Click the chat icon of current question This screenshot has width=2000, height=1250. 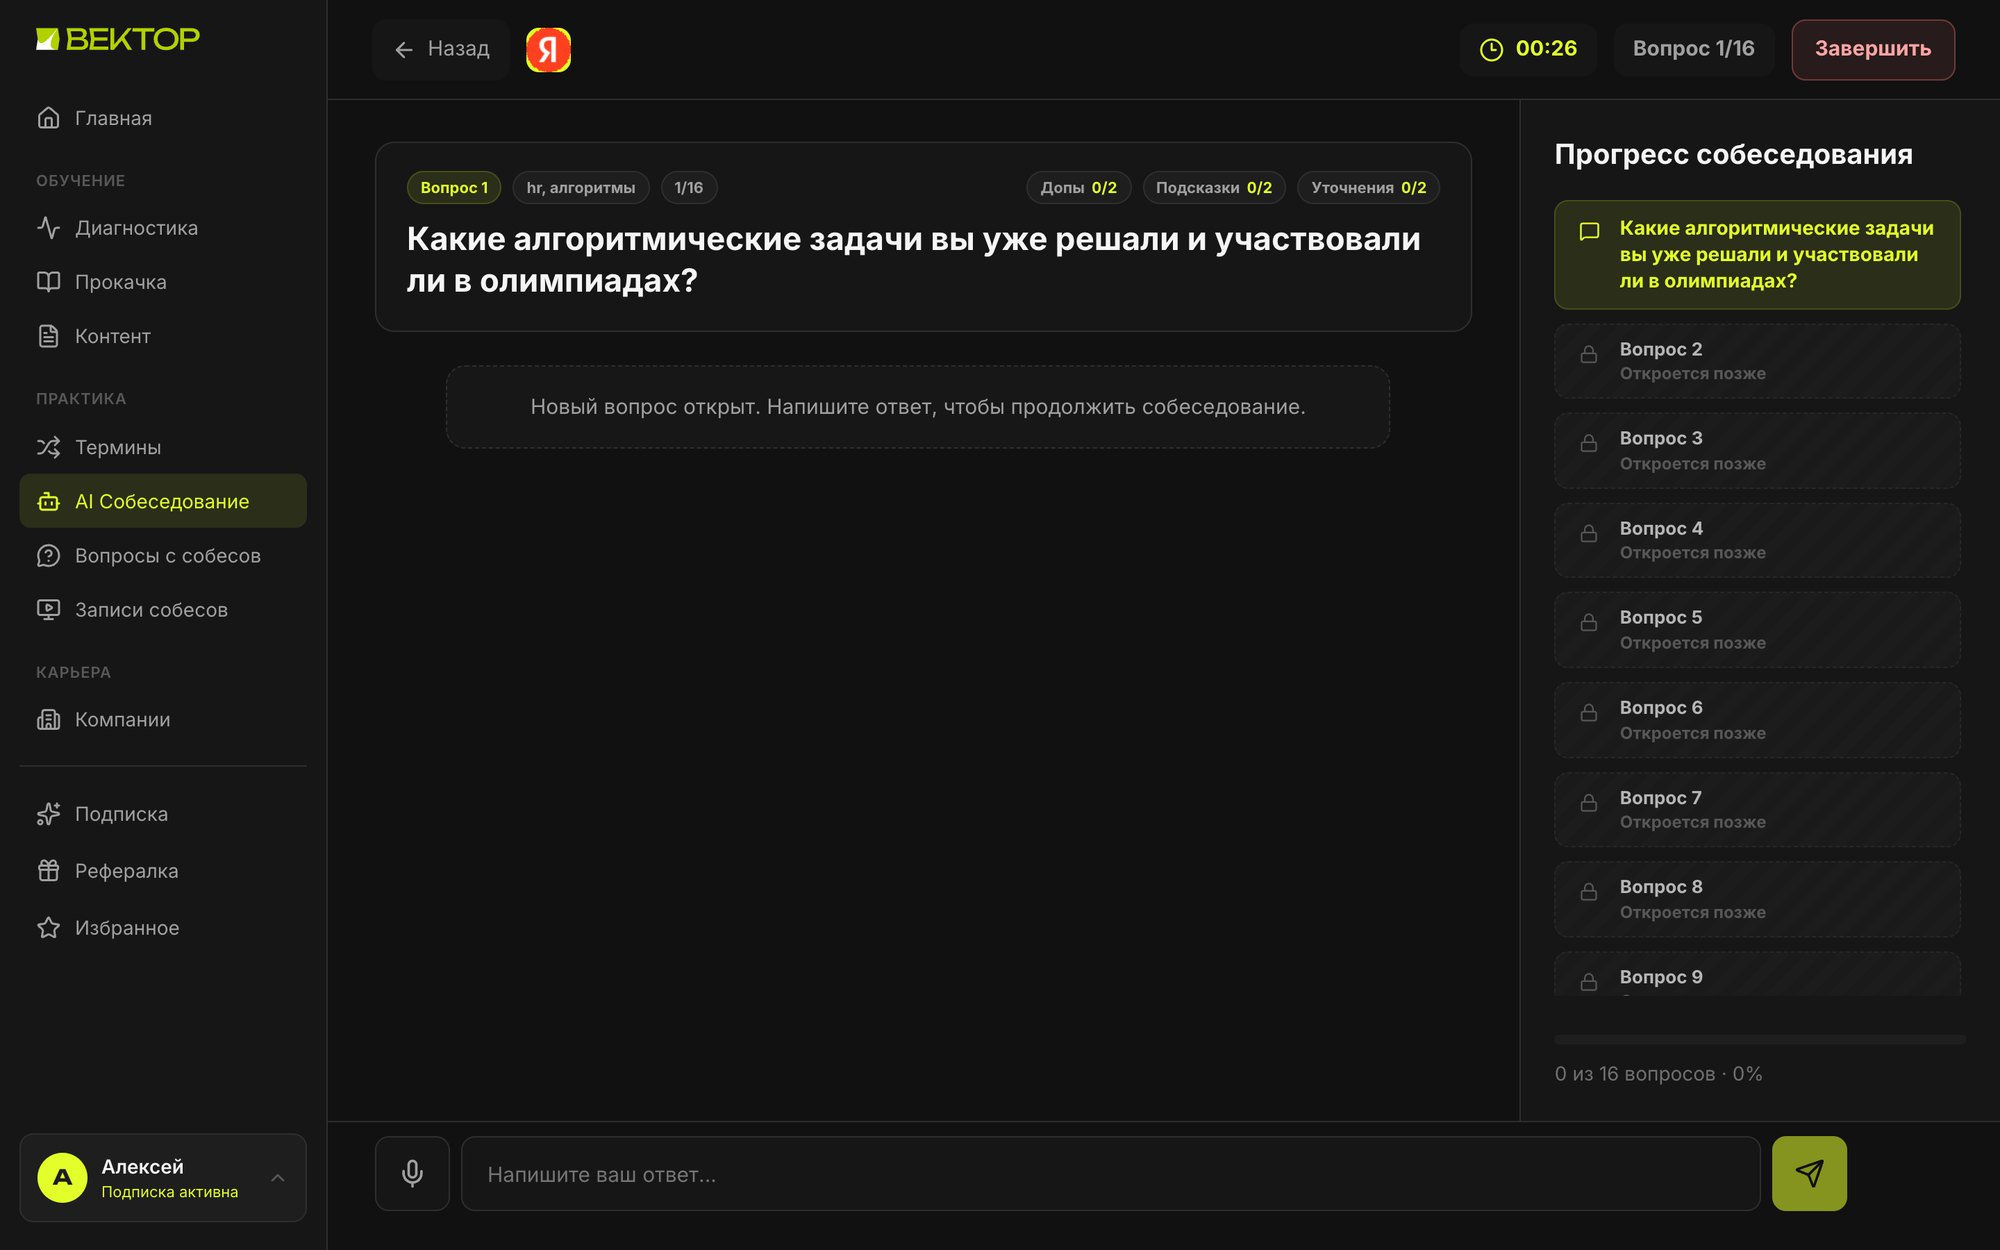pos(1589,232)
